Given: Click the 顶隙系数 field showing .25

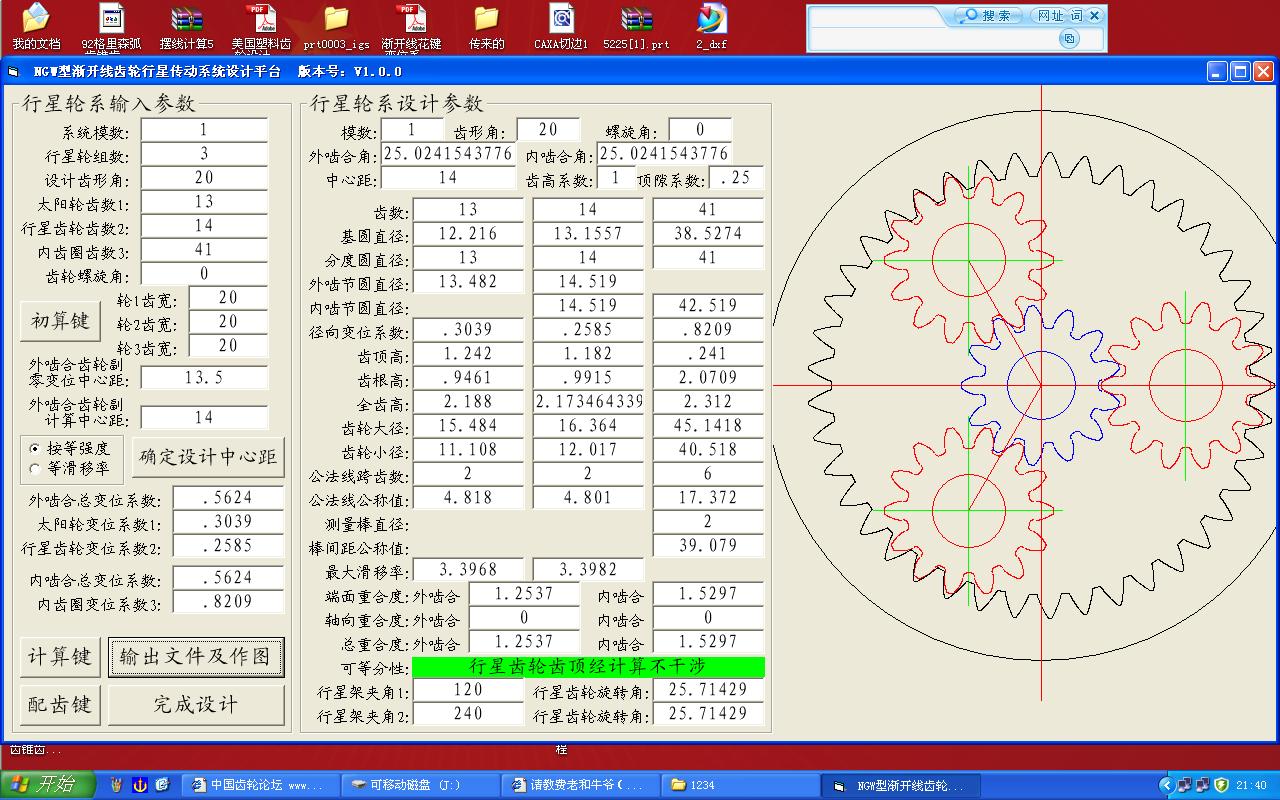Looking at the screenshot, I should coord(736,178).
